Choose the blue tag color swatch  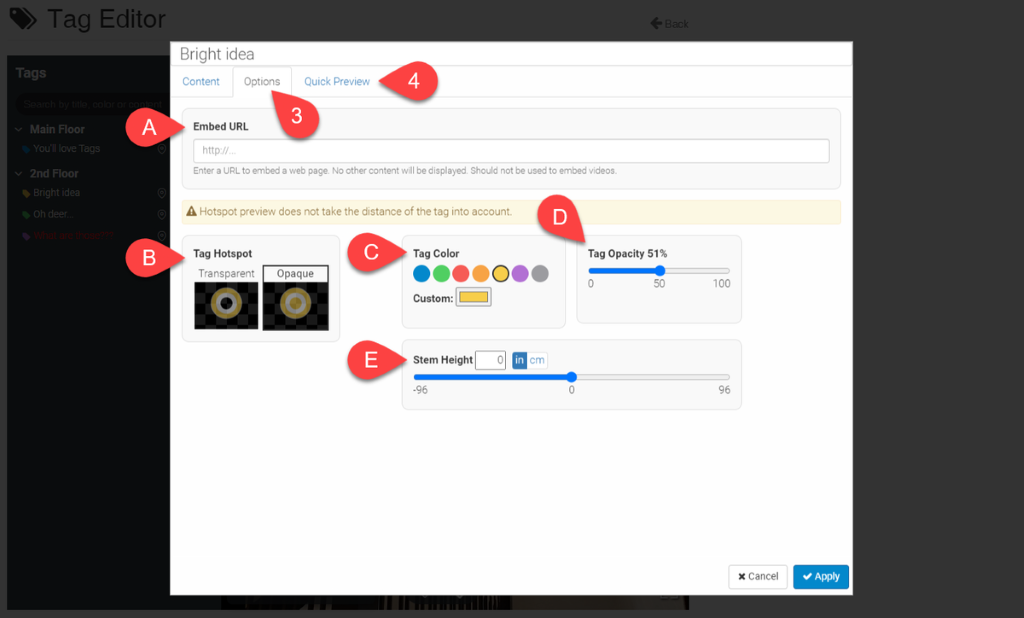422,274
